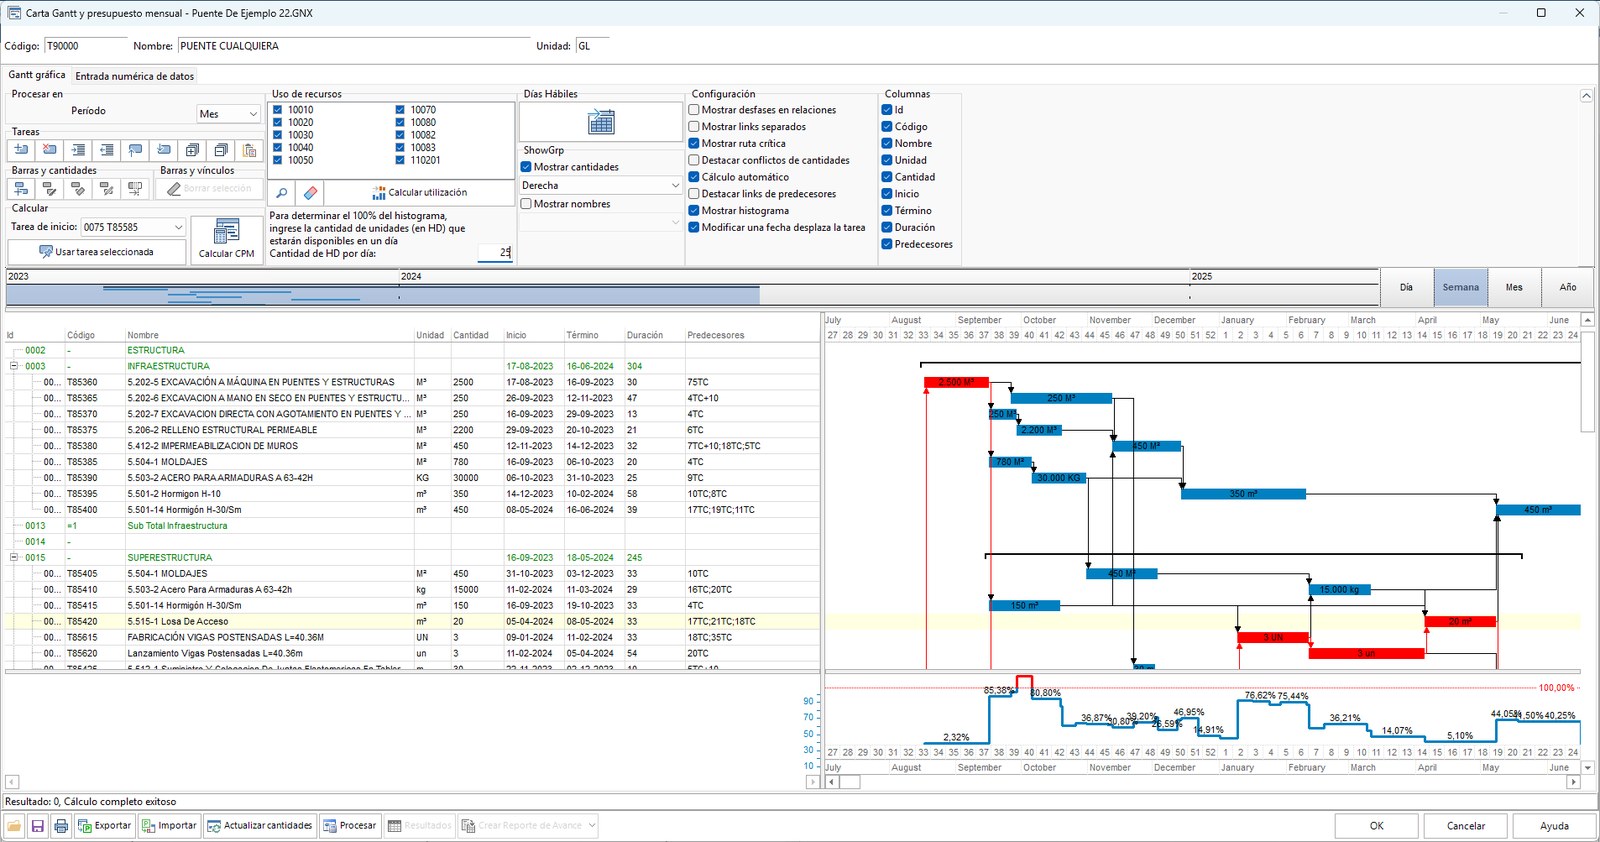Click the Actualizar cantidades button
Viewport: 1600px width, 842px height.
(260, 826)
